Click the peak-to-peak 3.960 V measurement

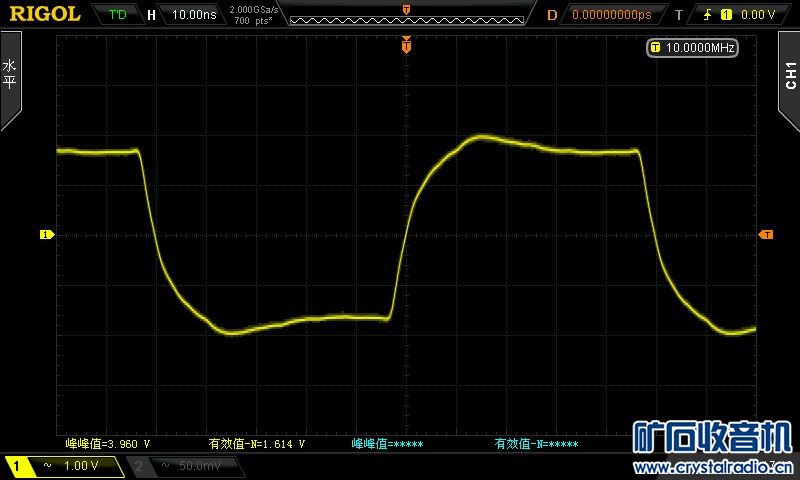[108, 444]
